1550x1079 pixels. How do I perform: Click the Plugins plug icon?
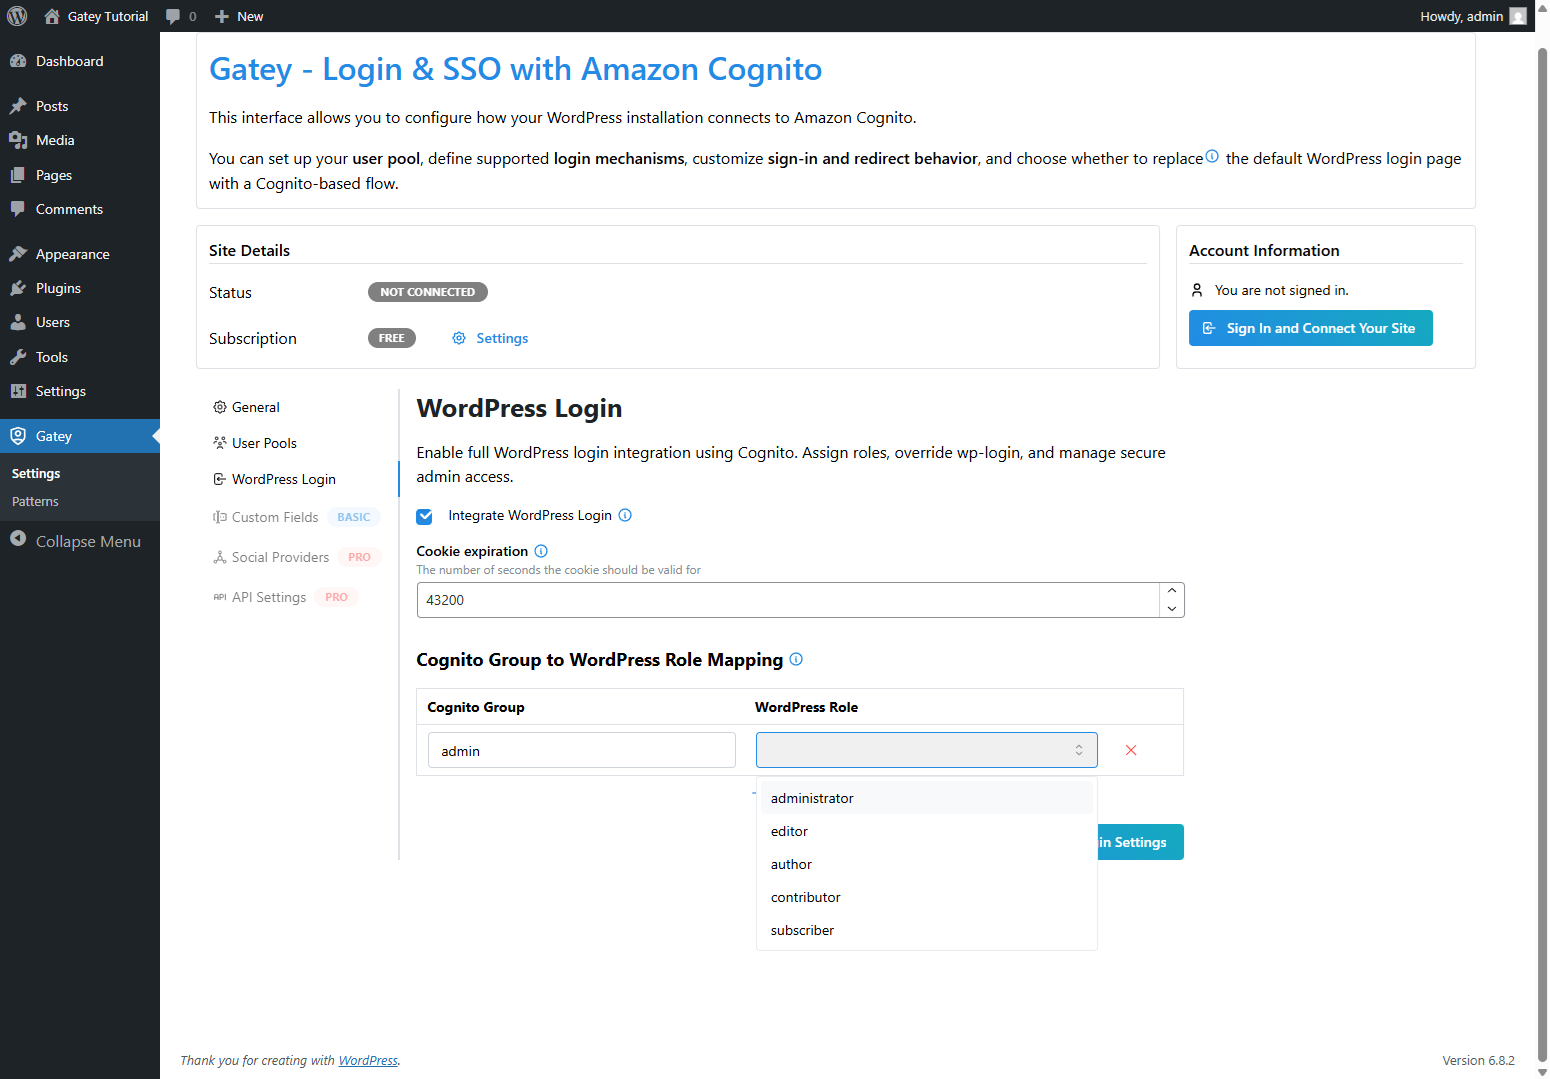tap(18, 288)
